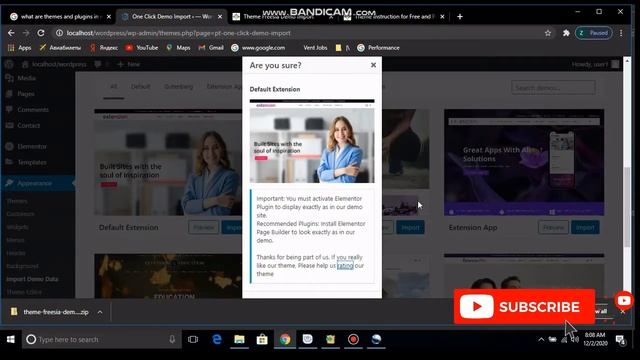Click the Default Extension preview image in dialog

[312, 141]
